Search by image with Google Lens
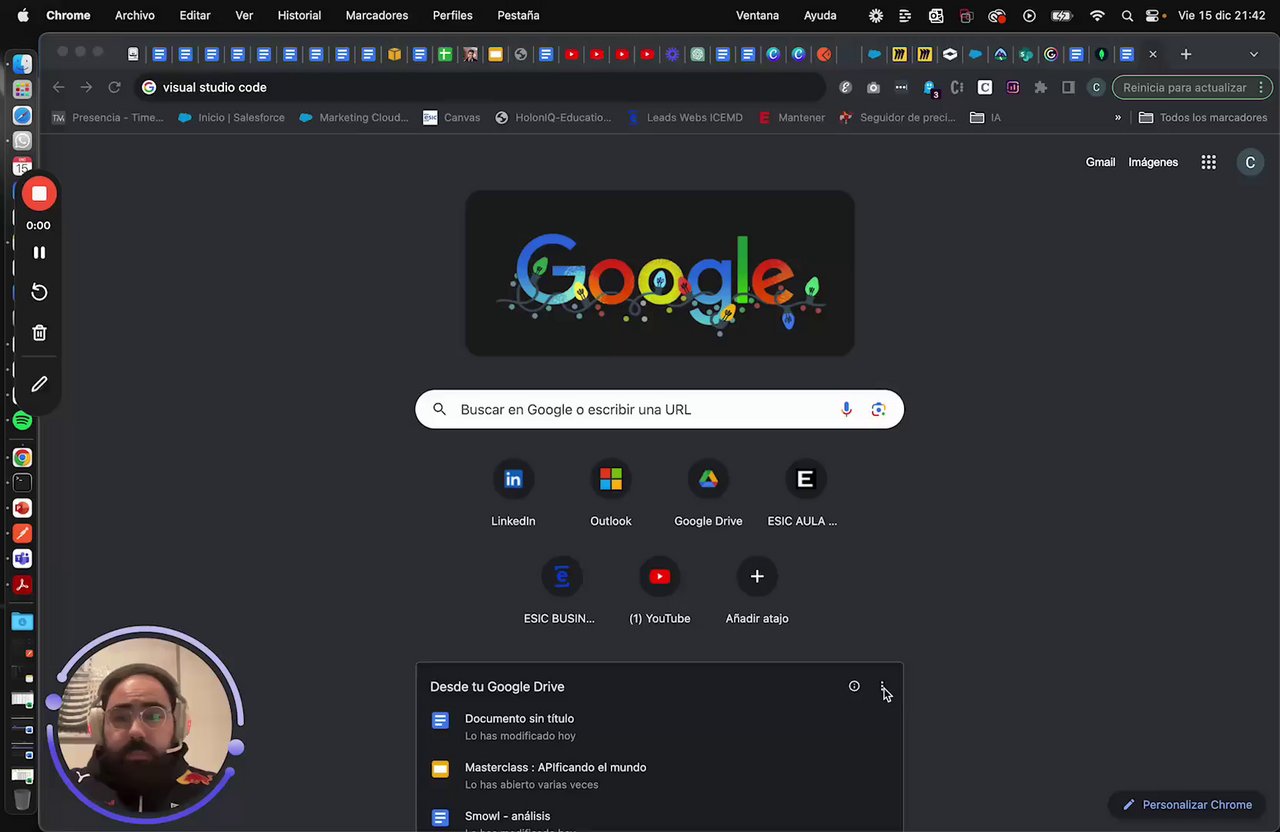This screenshot has width=1280, height=832. coord(878,409)
